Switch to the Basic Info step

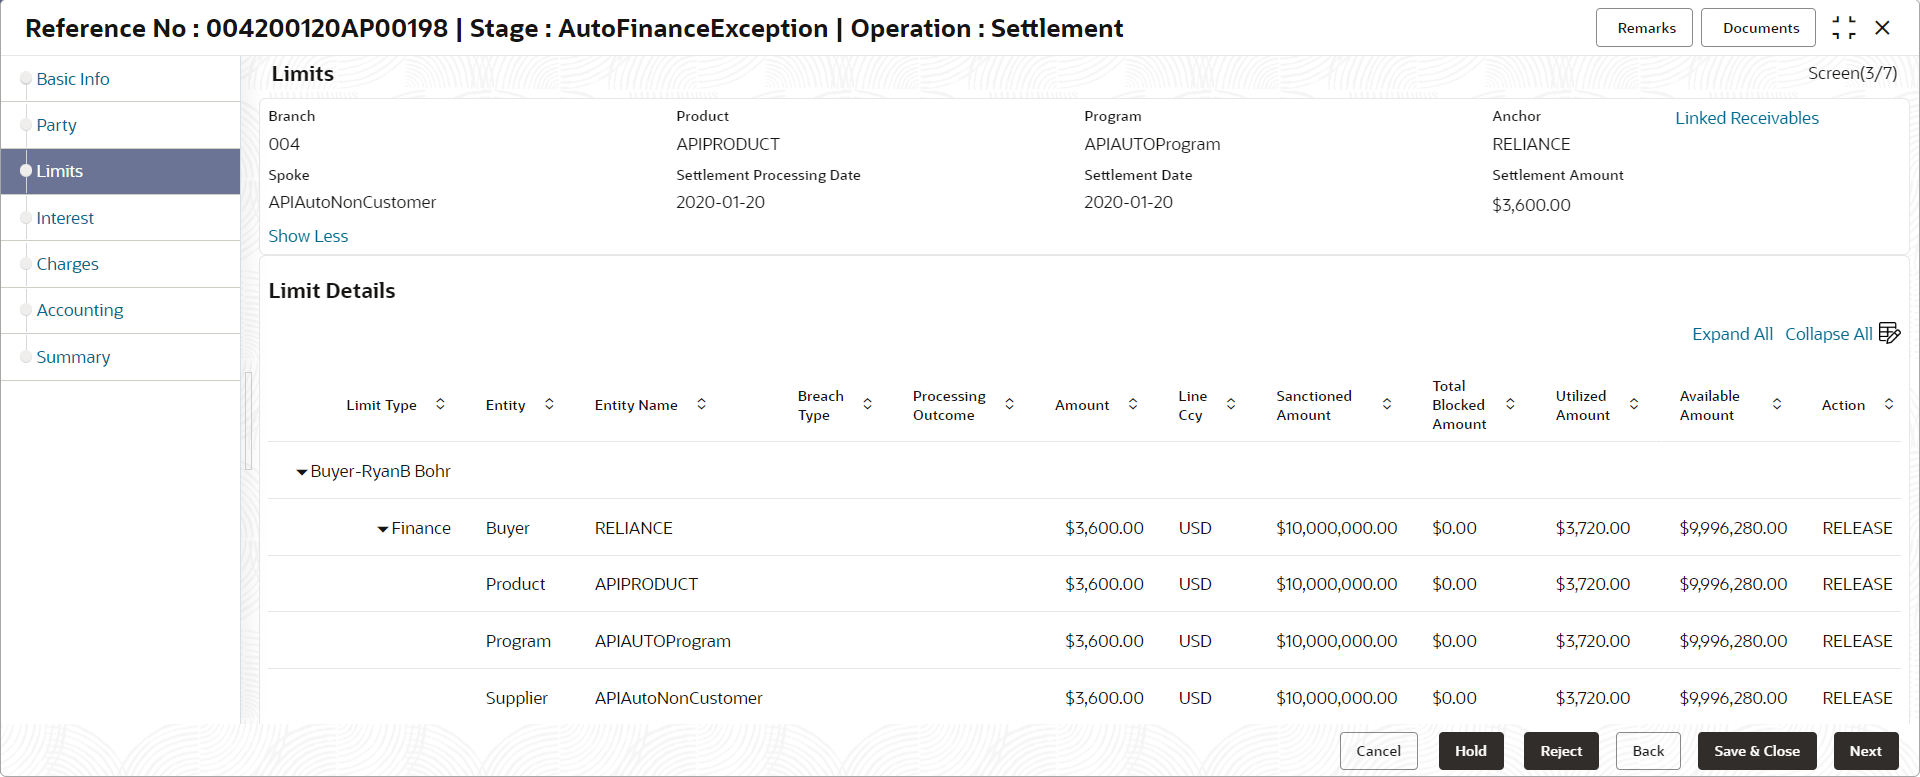click(73, 79)
